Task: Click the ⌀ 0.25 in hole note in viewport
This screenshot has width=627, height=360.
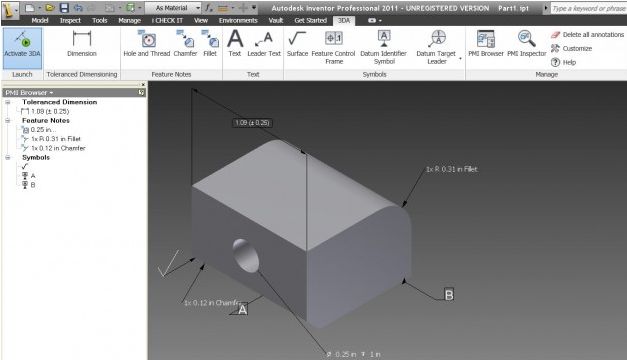Action: click(x=353, y=354)
